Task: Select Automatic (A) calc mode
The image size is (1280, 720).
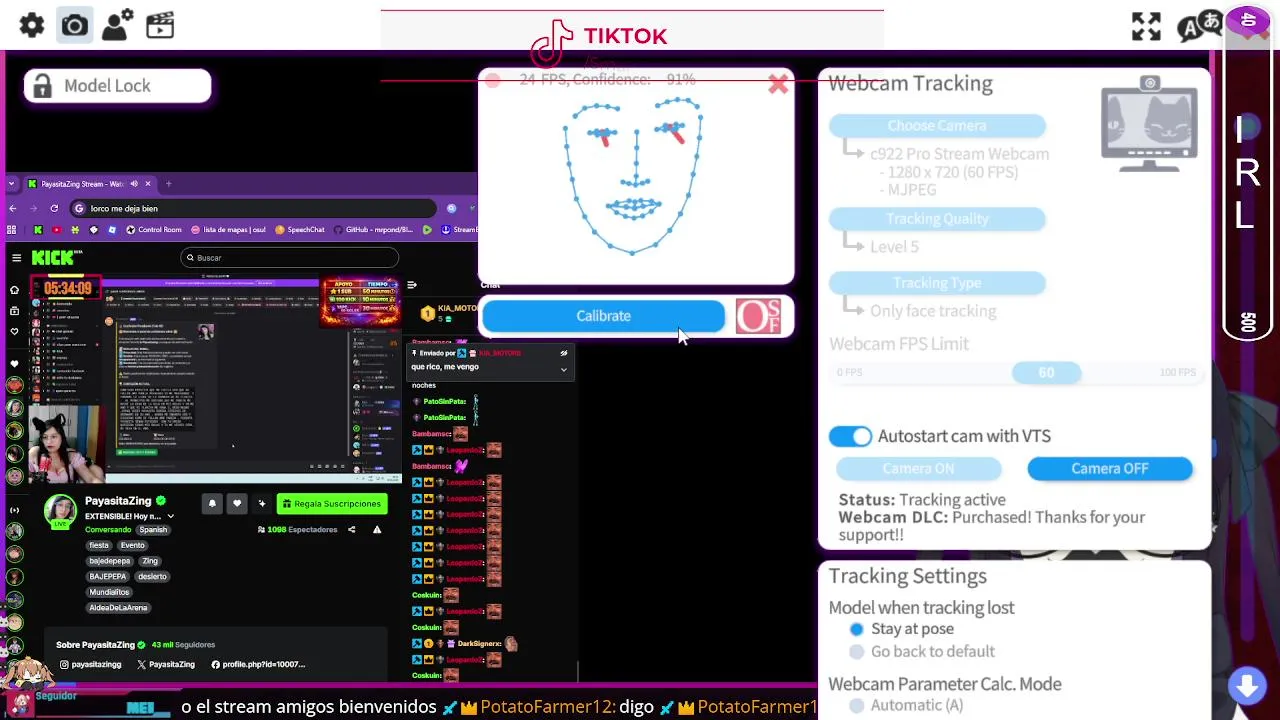Action: [857, 706]
